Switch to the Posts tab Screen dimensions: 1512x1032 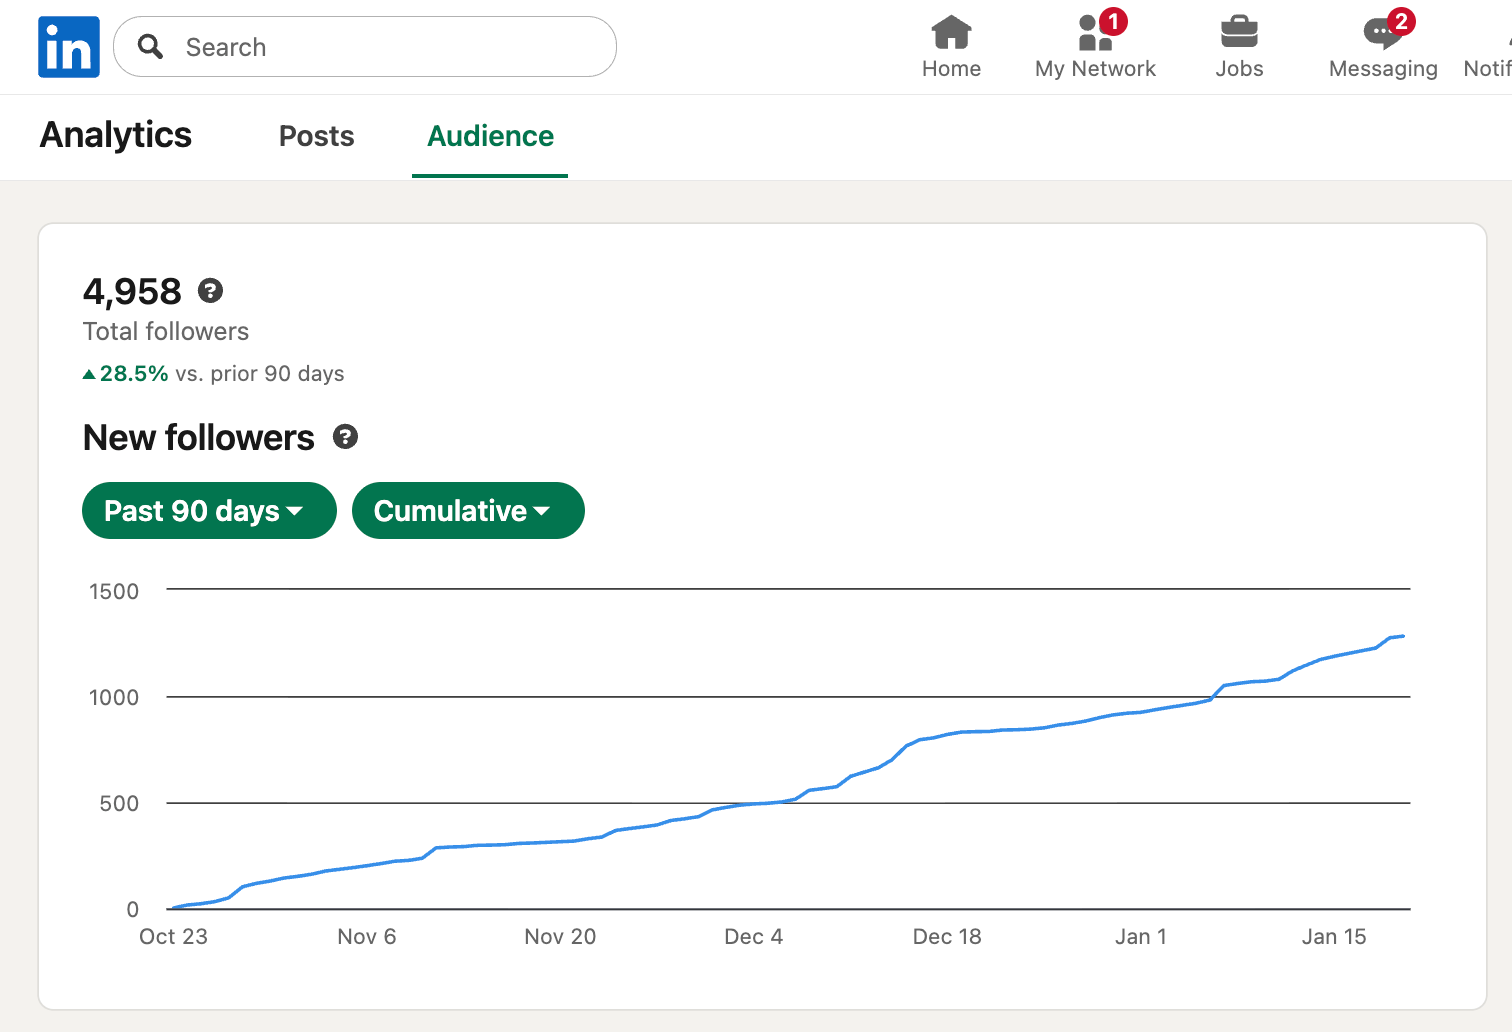[316, 136]
